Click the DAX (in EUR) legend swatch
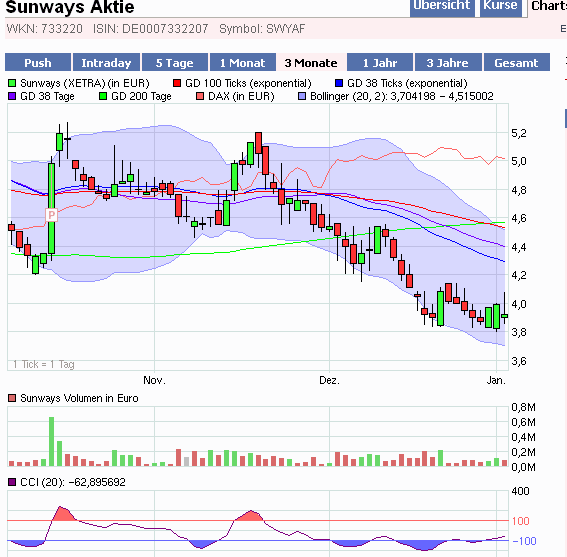 (200, 96)
